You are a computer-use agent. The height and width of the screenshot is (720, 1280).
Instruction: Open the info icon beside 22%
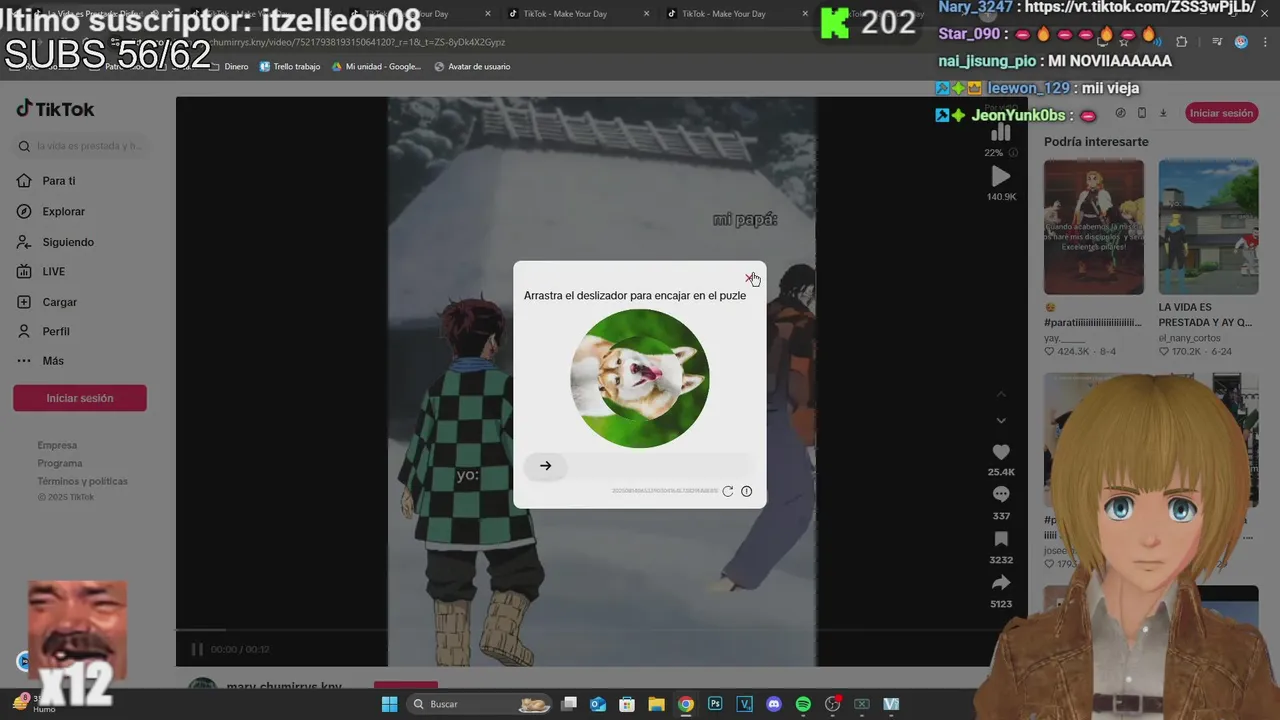click(1013, 153)
